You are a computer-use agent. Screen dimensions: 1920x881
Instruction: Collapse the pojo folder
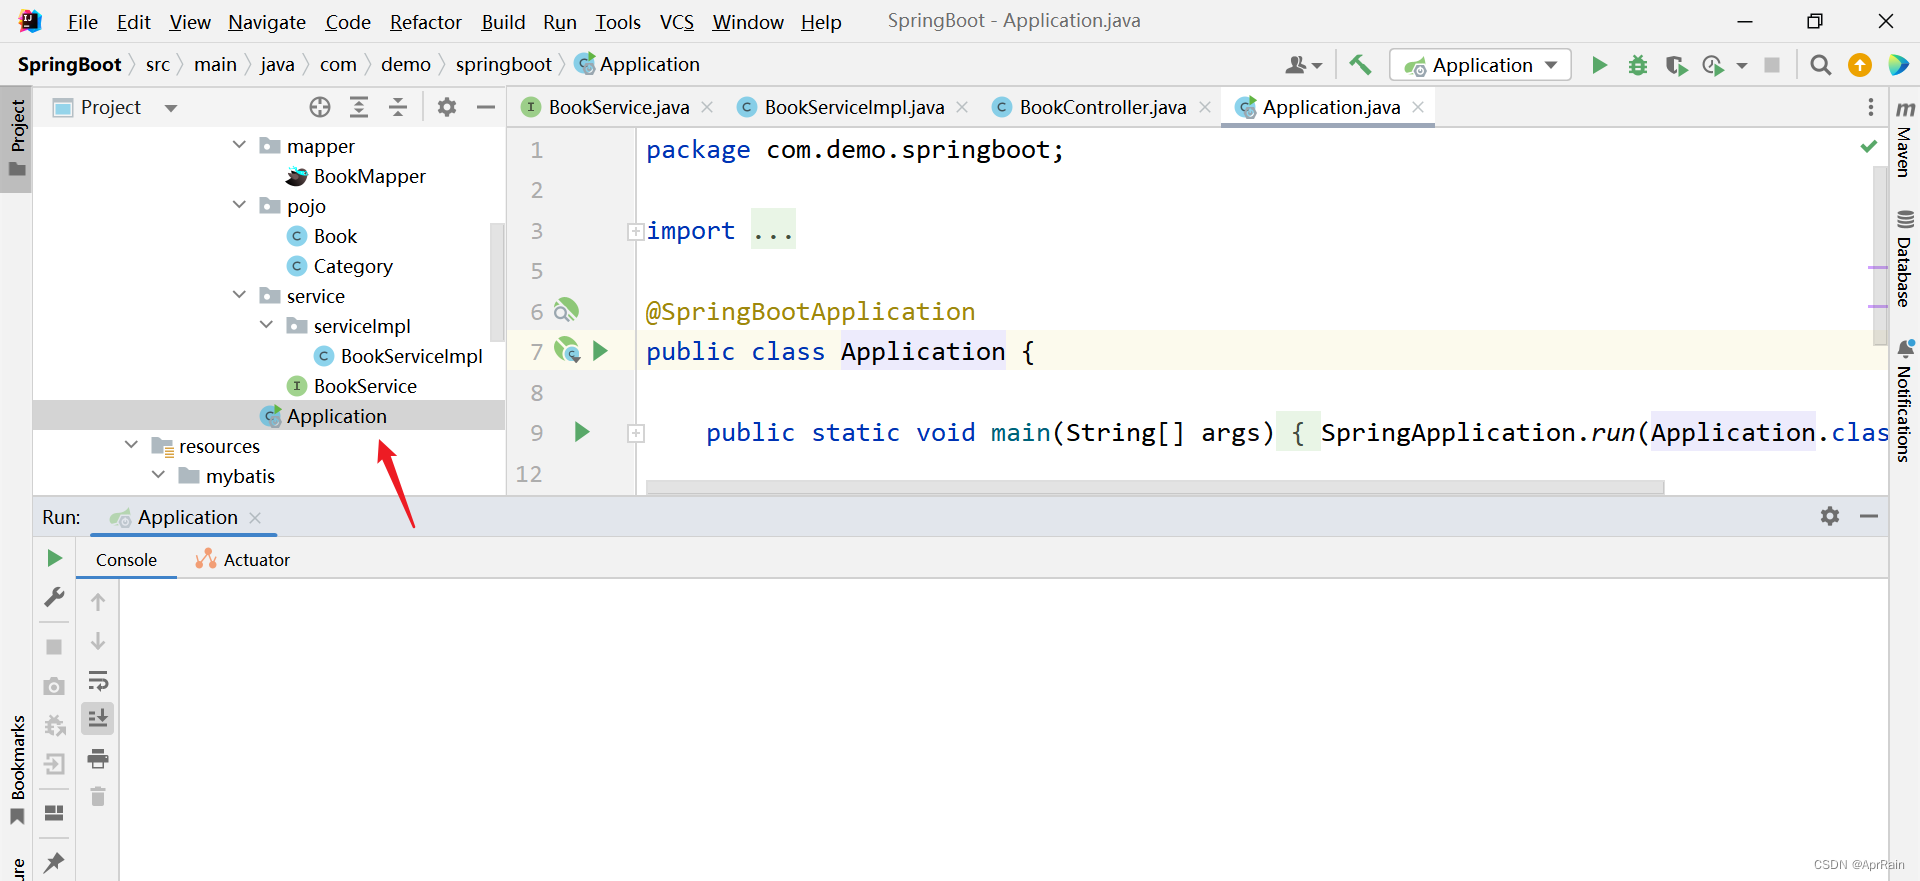tap(239, 205)
